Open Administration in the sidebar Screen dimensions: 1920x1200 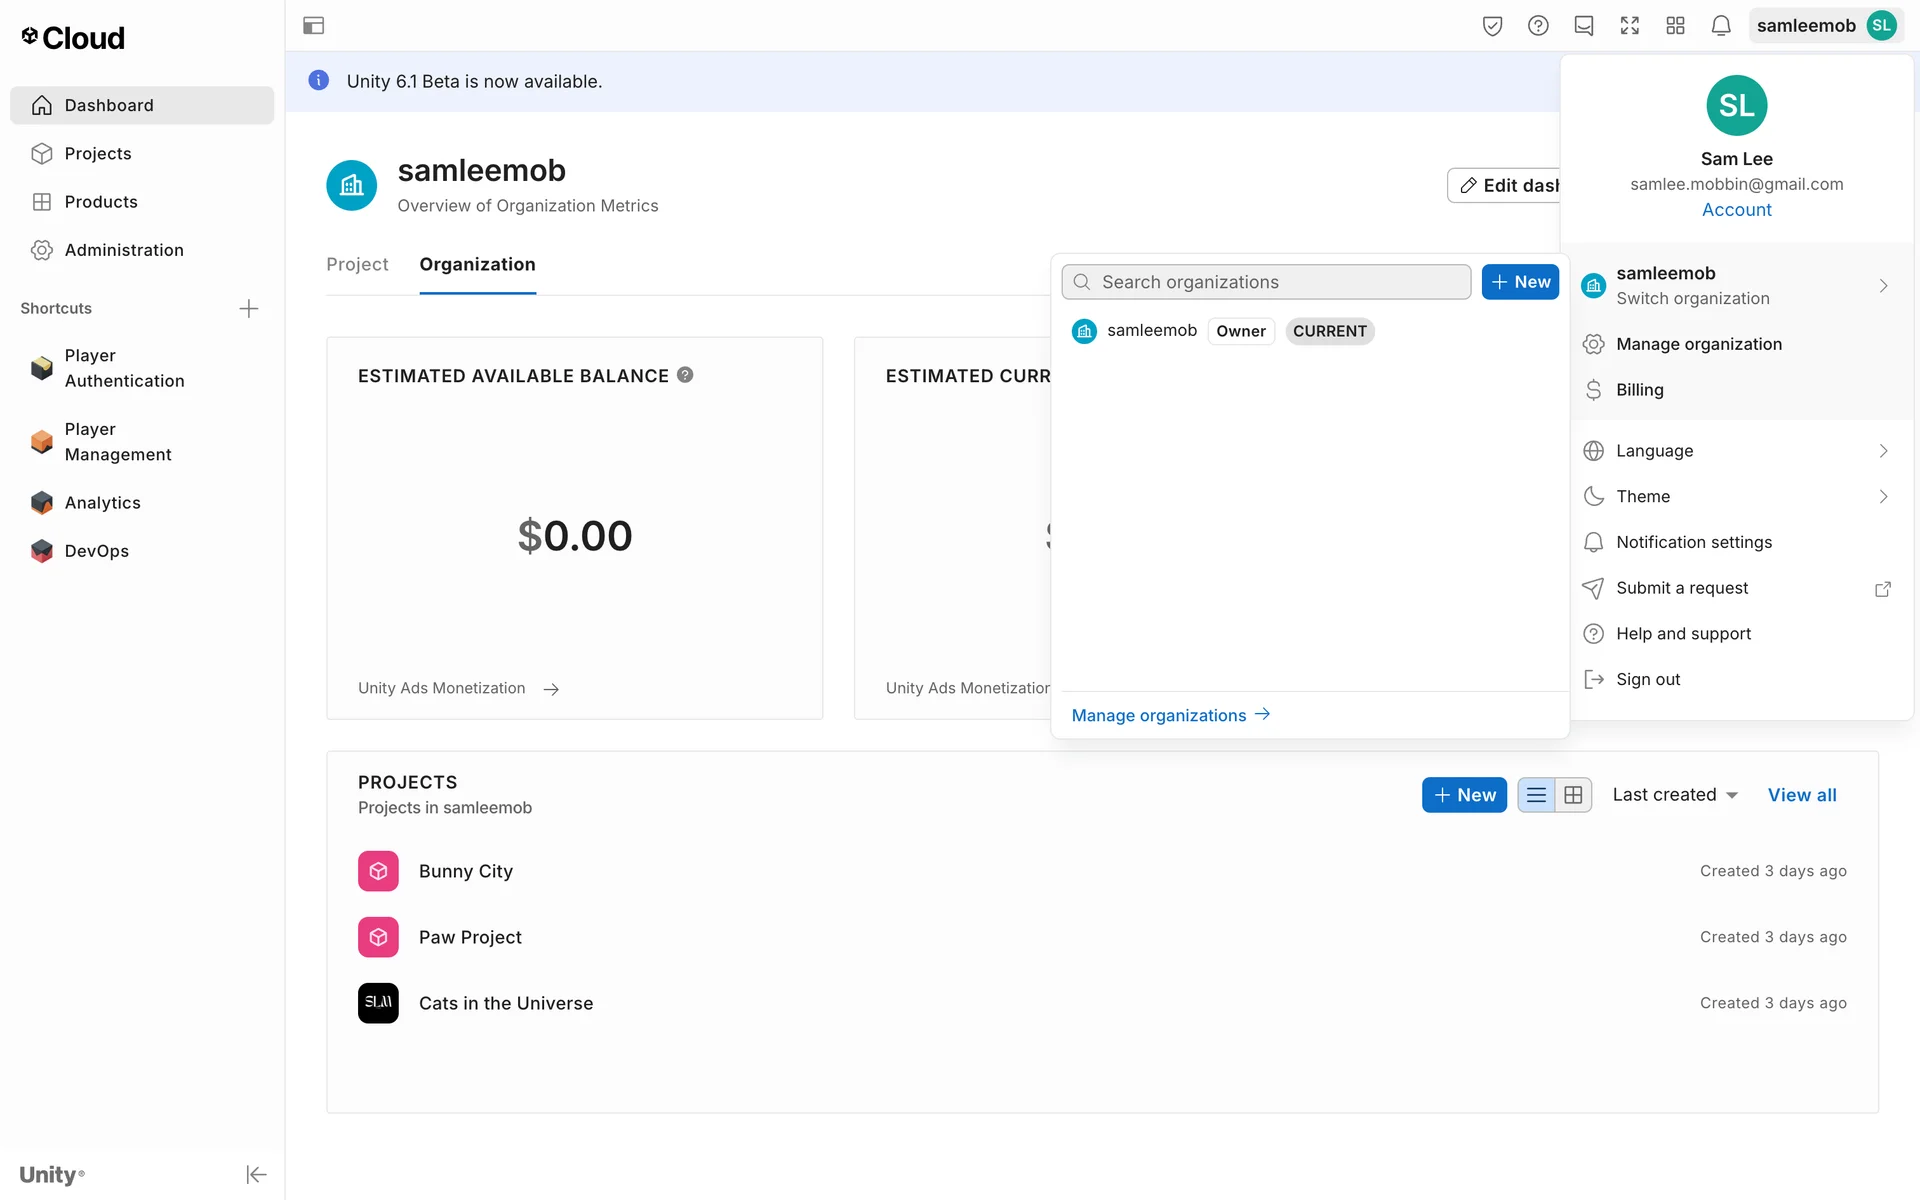pyautogui.click(x=124, y=250)
